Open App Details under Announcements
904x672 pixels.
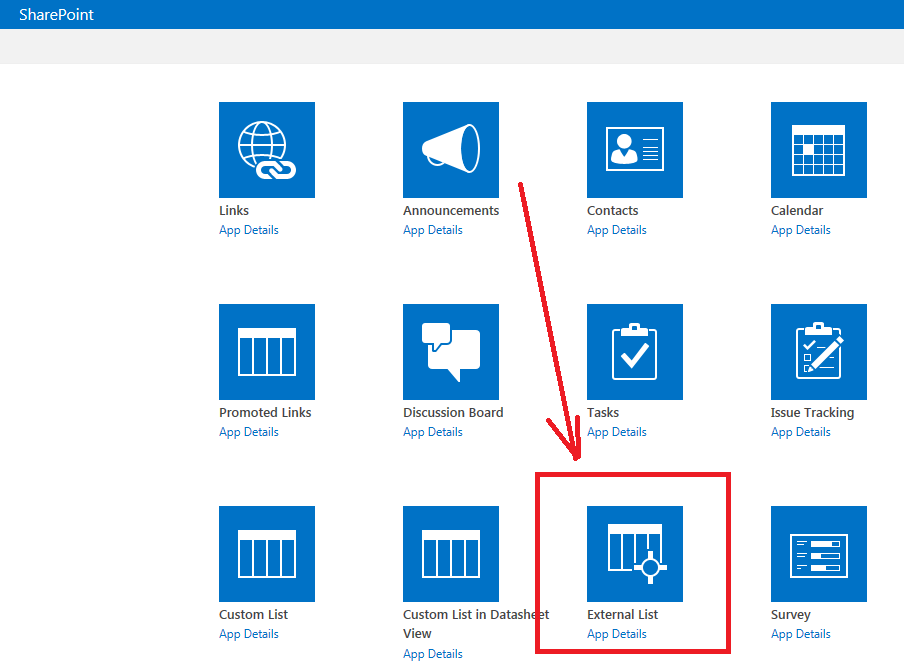point(433,229)
